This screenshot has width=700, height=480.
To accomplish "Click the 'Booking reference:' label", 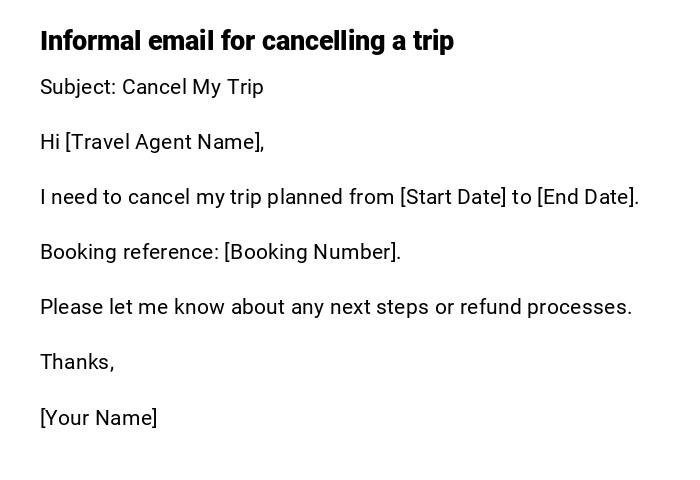I will [129, 252].
